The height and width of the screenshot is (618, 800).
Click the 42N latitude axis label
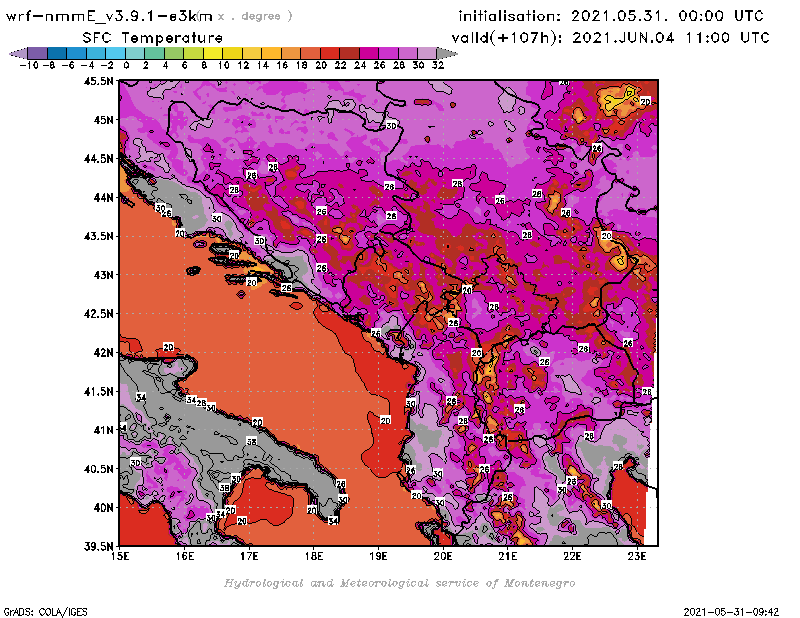(x=102, y=352)
